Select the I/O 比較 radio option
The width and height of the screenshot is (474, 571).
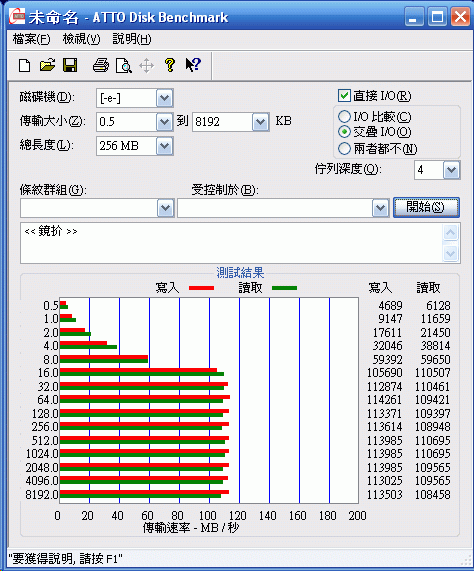(344, 117)
